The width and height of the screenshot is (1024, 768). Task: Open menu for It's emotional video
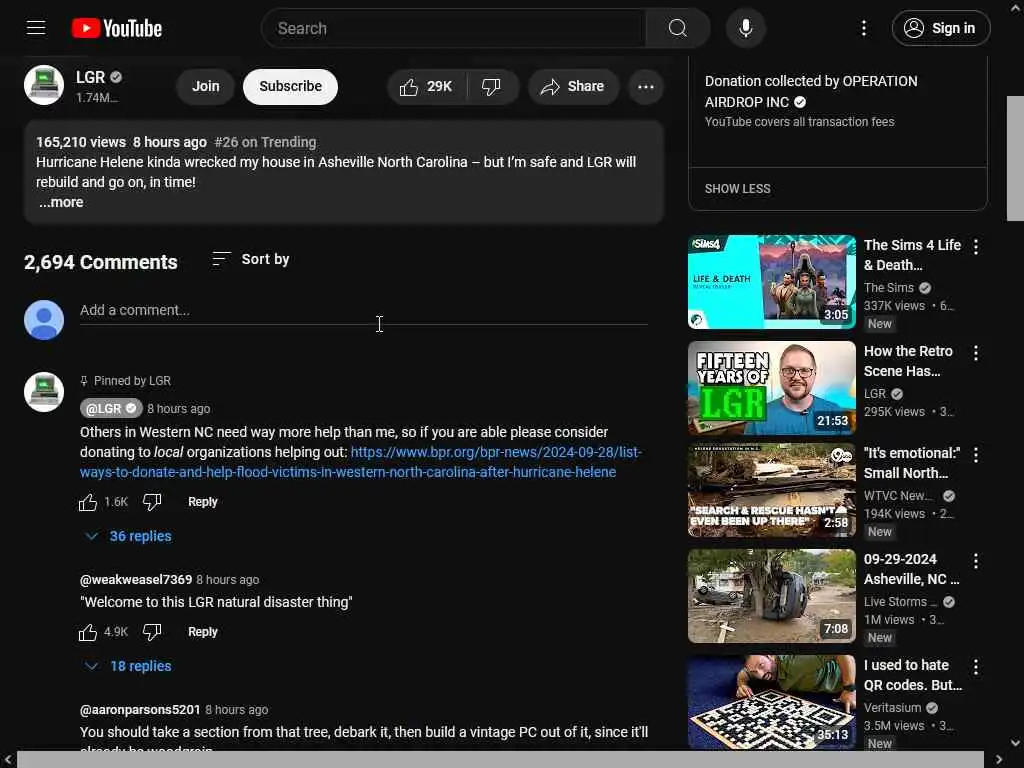pos(976,455)
